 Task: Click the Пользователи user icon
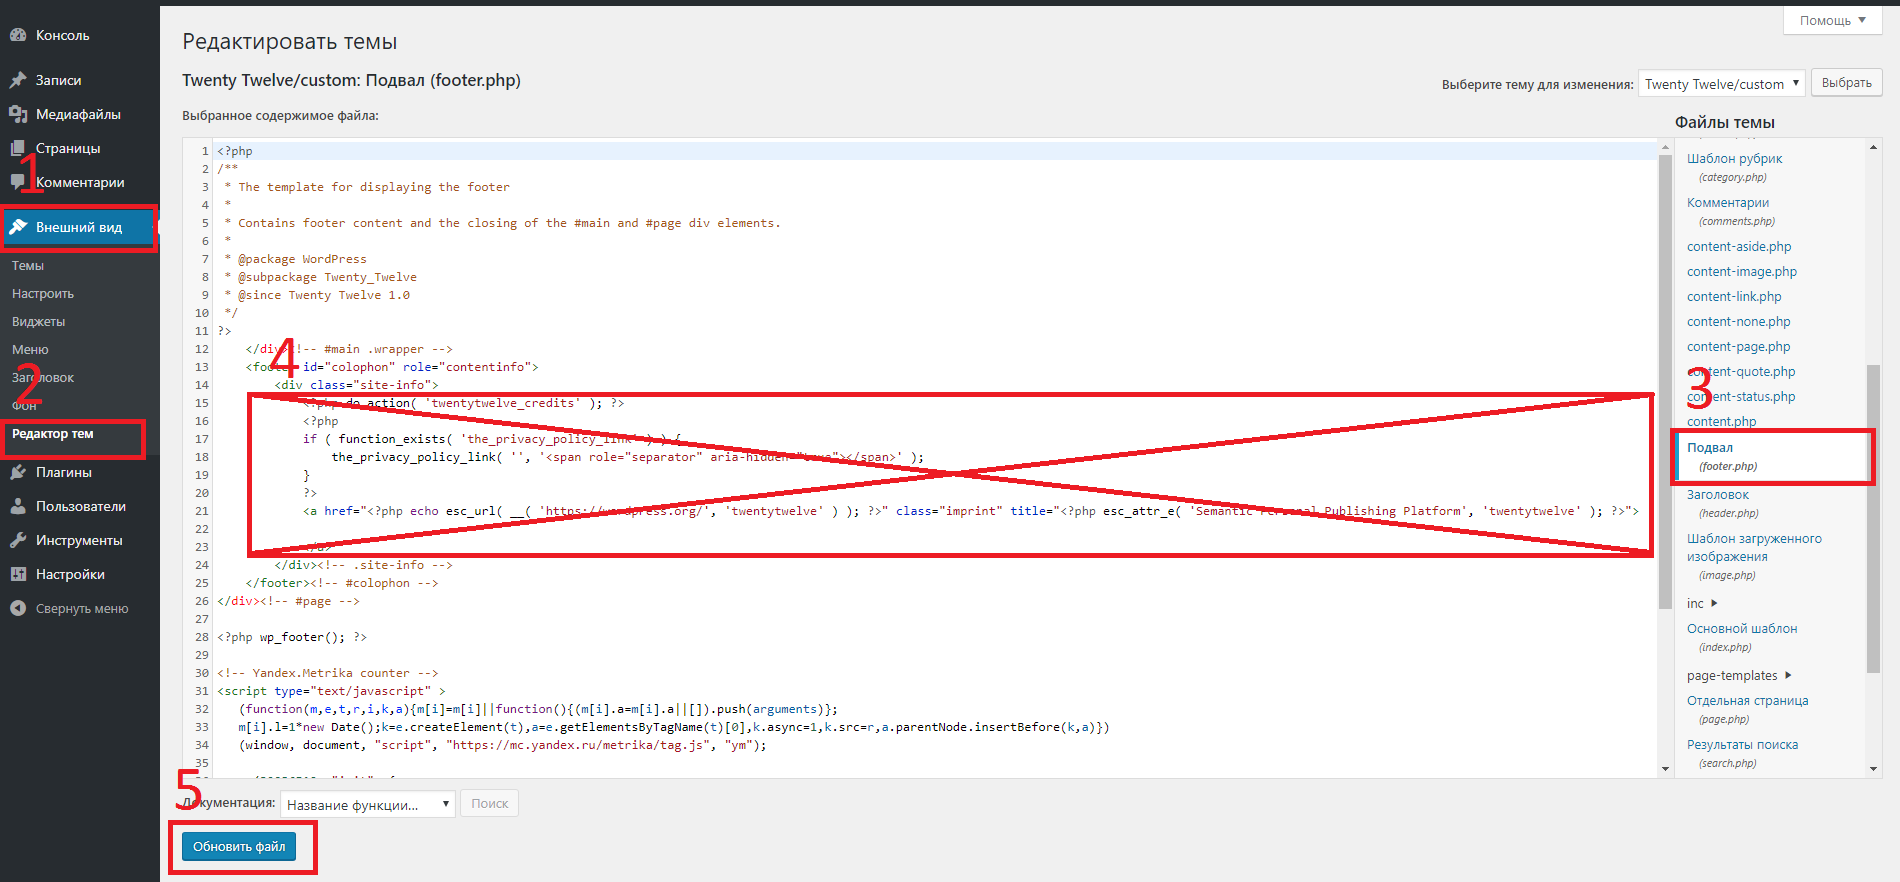click(18, 506)
